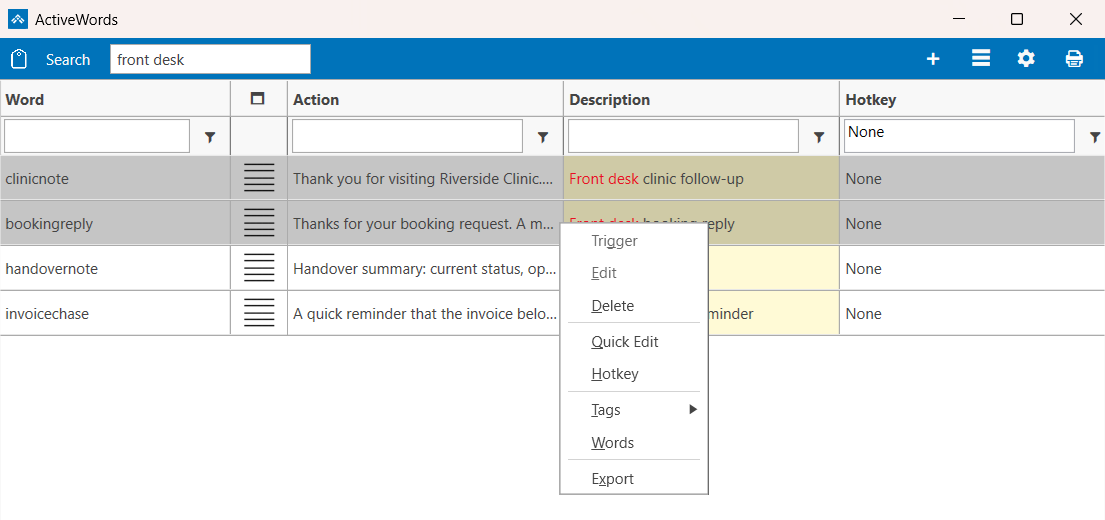1105x520 pixels.
Task: Click the Description column filter input
Action: click(x=683, y=136)
